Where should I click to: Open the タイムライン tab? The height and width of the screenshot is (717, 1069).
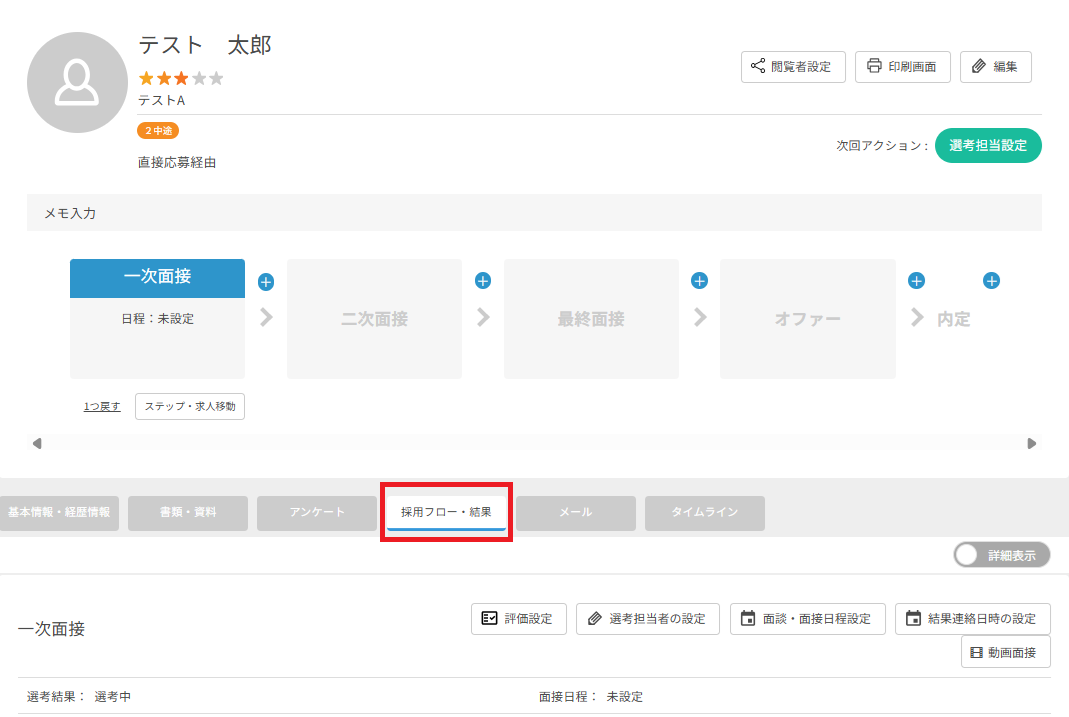pyautogui.click(x=704, y=512)
